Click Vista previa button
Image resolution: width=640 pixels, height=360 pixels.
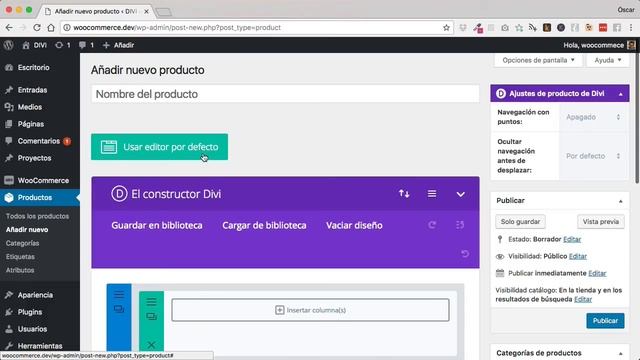tap(601, 222)
